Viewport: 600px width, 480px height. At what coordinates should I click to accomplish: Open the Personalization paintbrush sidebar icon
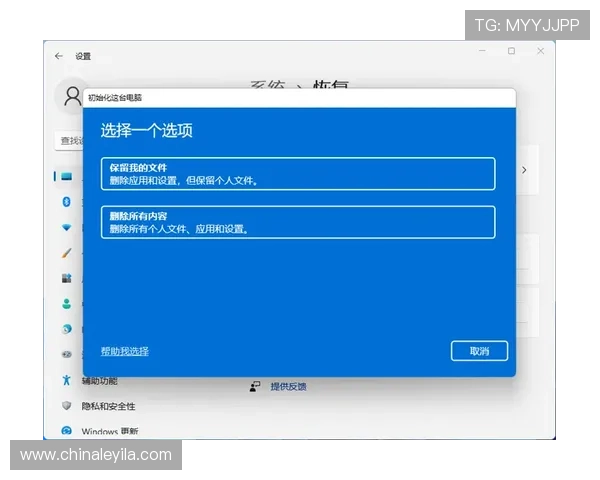[x=67, y=253]
